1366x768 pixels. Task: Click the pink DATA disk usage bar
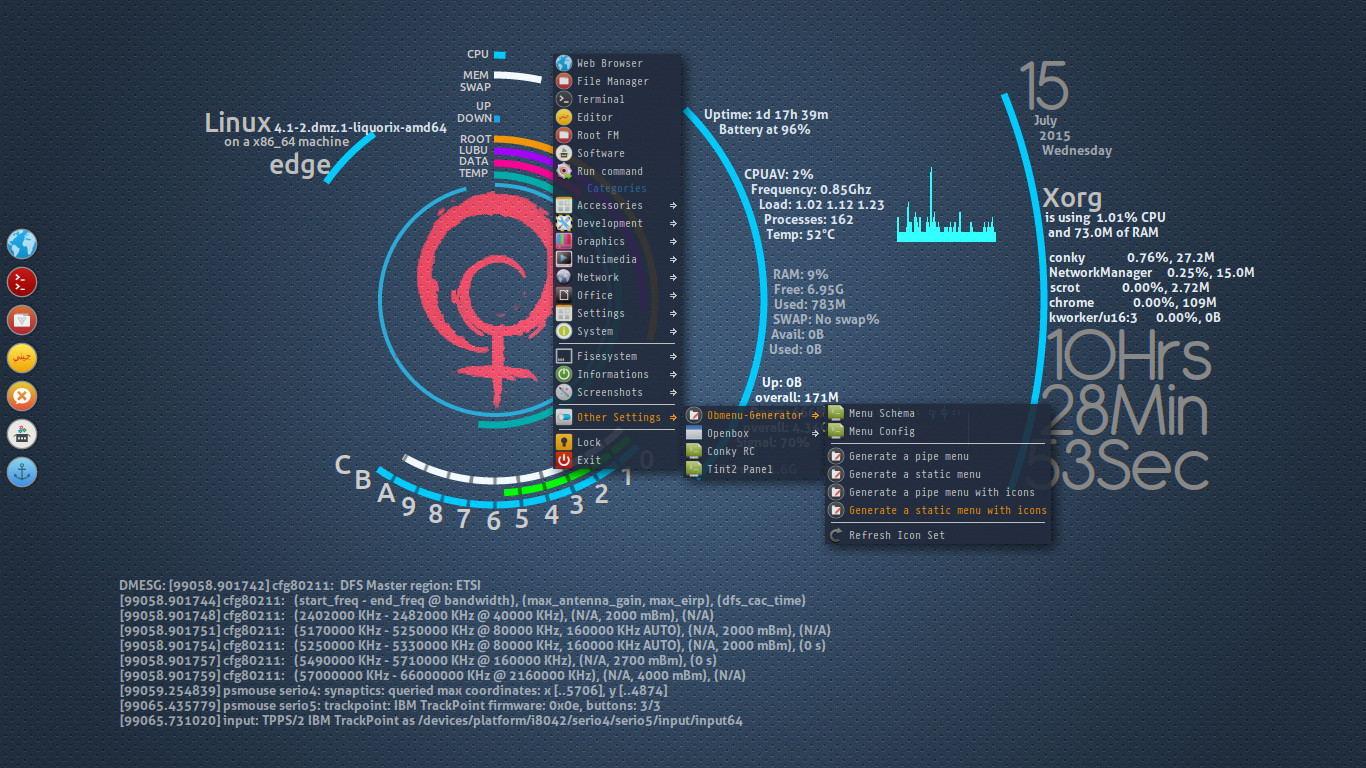(x=524, y=164)
